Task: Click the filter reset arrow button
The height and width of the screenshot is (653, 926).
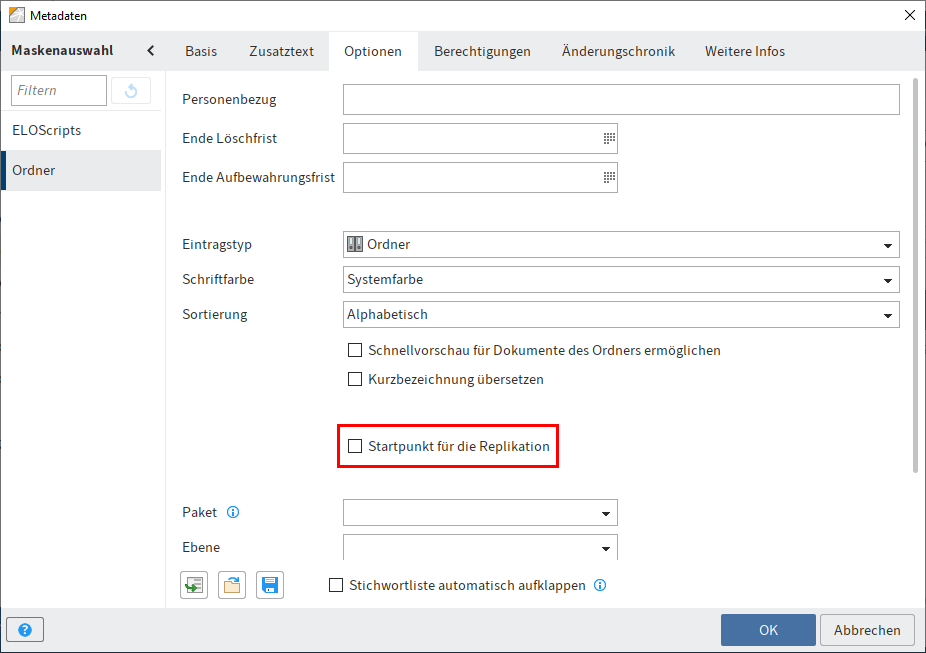Action: (131, 90)
